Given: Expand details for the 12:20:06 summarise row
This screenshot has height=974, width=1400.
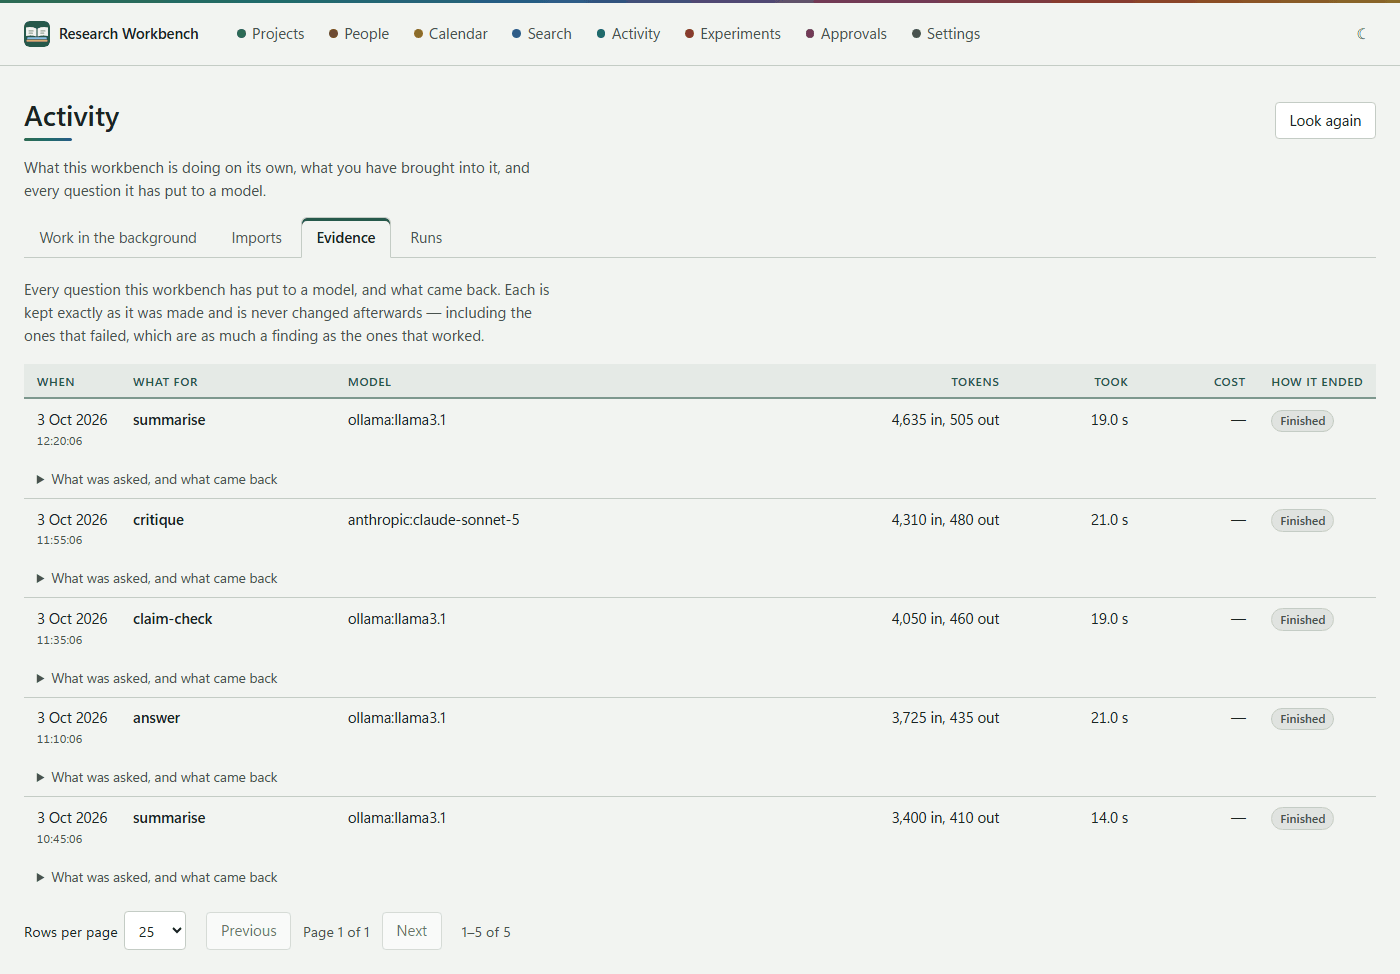Looking at the screenshot, I should point(157,480).
